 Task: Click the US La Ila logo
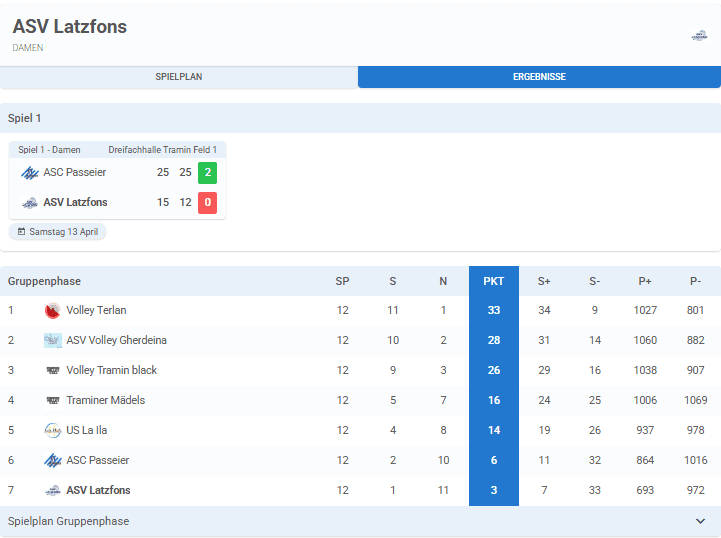tap(53, 431)
